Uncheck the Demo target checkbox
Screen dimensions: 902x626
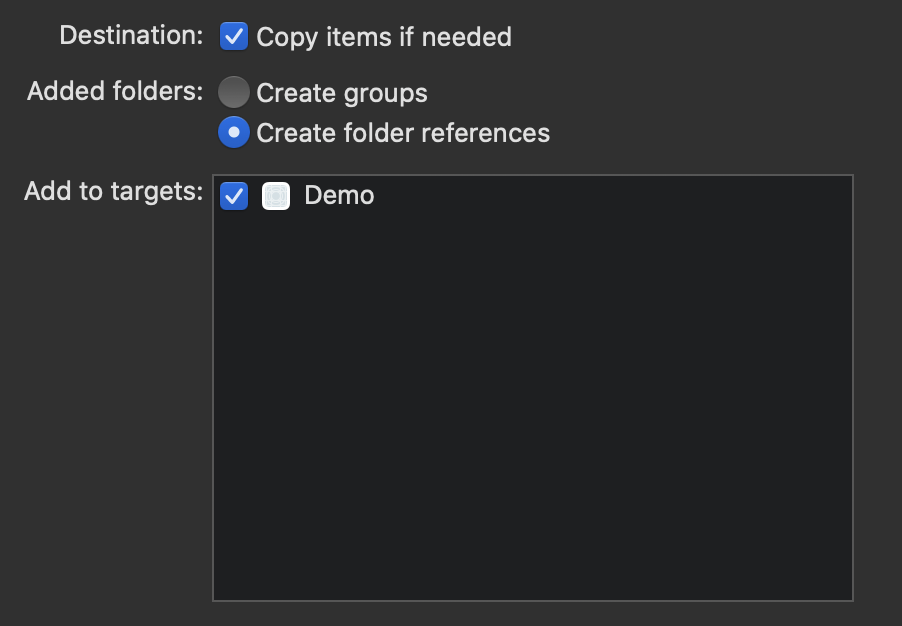pyautogui.click(x=234, y=196)
